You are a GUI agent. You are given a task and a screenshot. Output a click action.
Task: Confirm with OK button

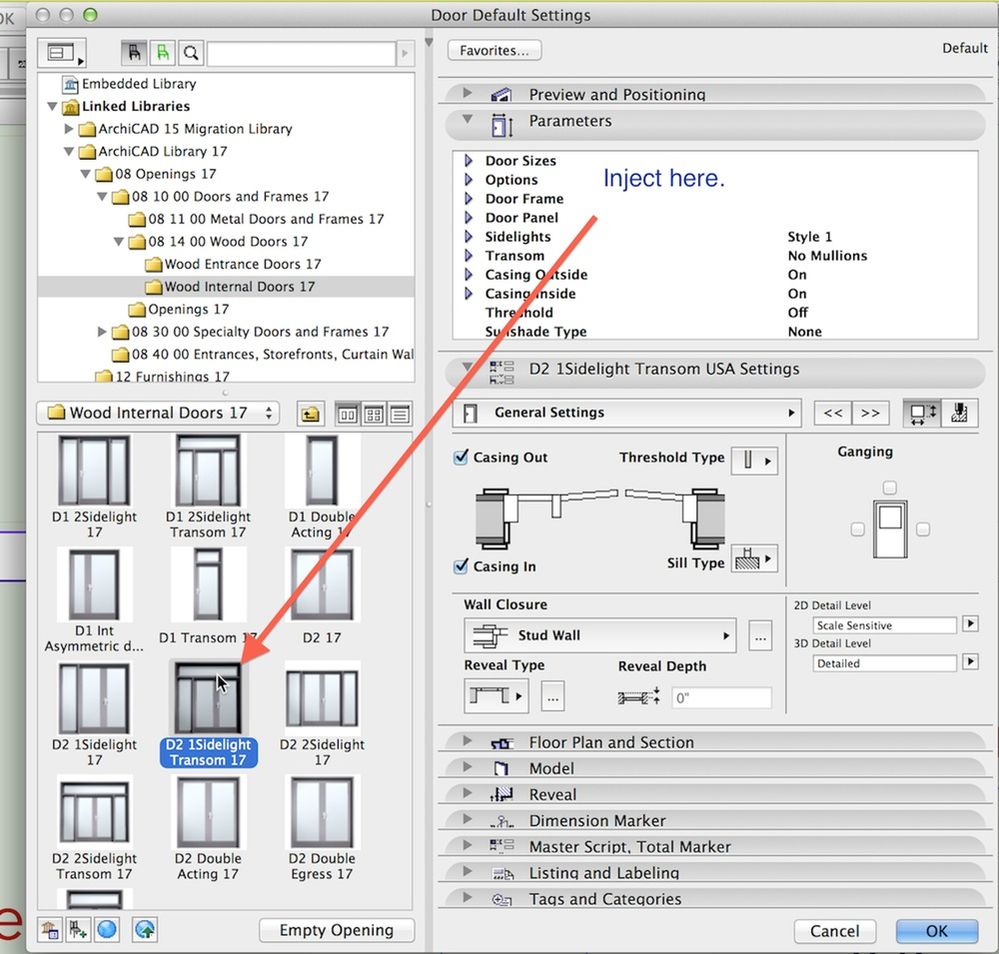point(937,931)
